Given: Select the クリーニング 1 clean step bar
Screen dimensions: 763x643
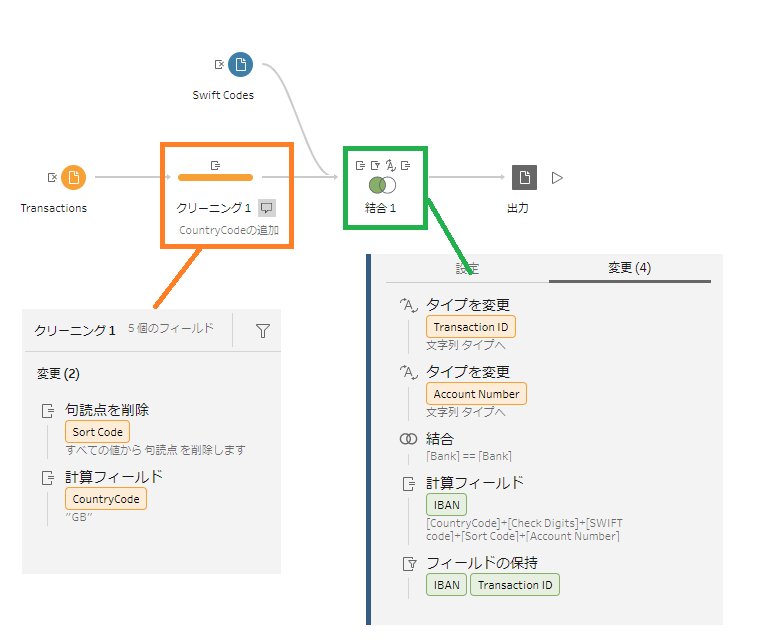Looking at the screenshot, I should [215, 178].
